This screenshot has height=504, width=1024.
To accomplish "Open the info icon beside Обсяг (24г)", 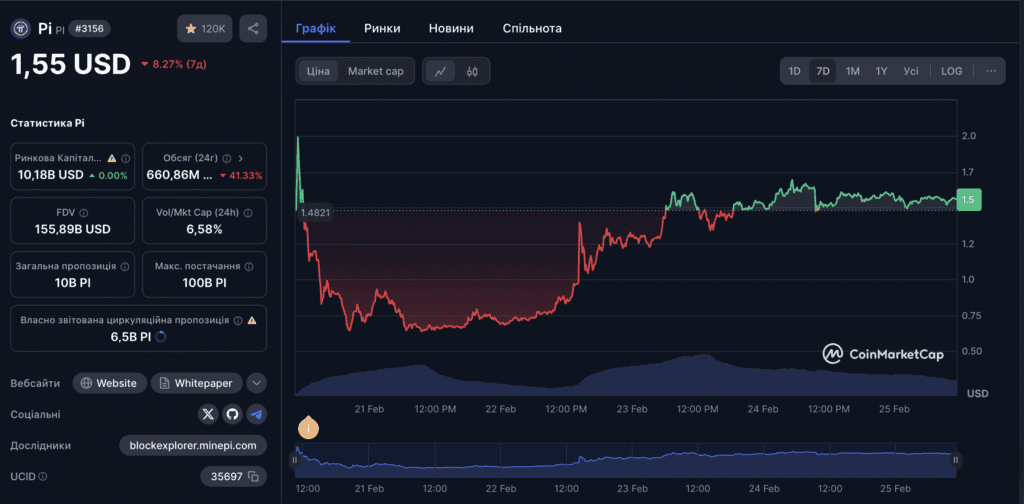I will point(227,158).
